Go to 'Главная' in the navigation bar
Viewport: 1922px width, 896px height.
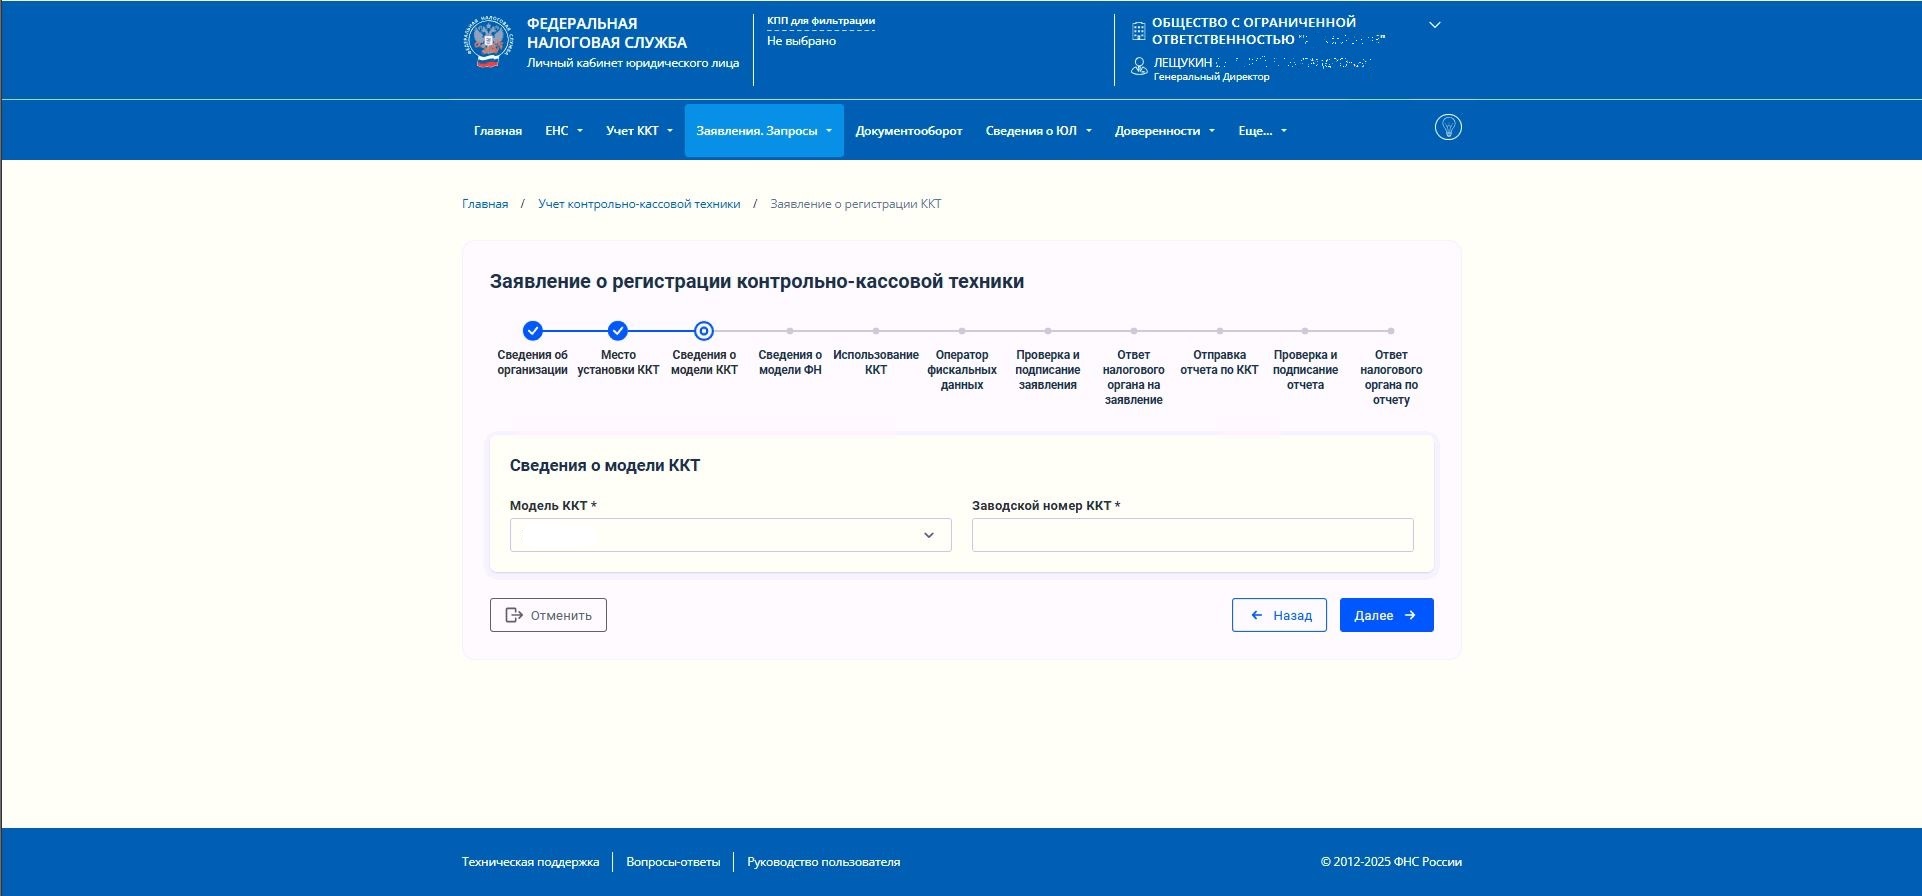(x=497, y=131)
